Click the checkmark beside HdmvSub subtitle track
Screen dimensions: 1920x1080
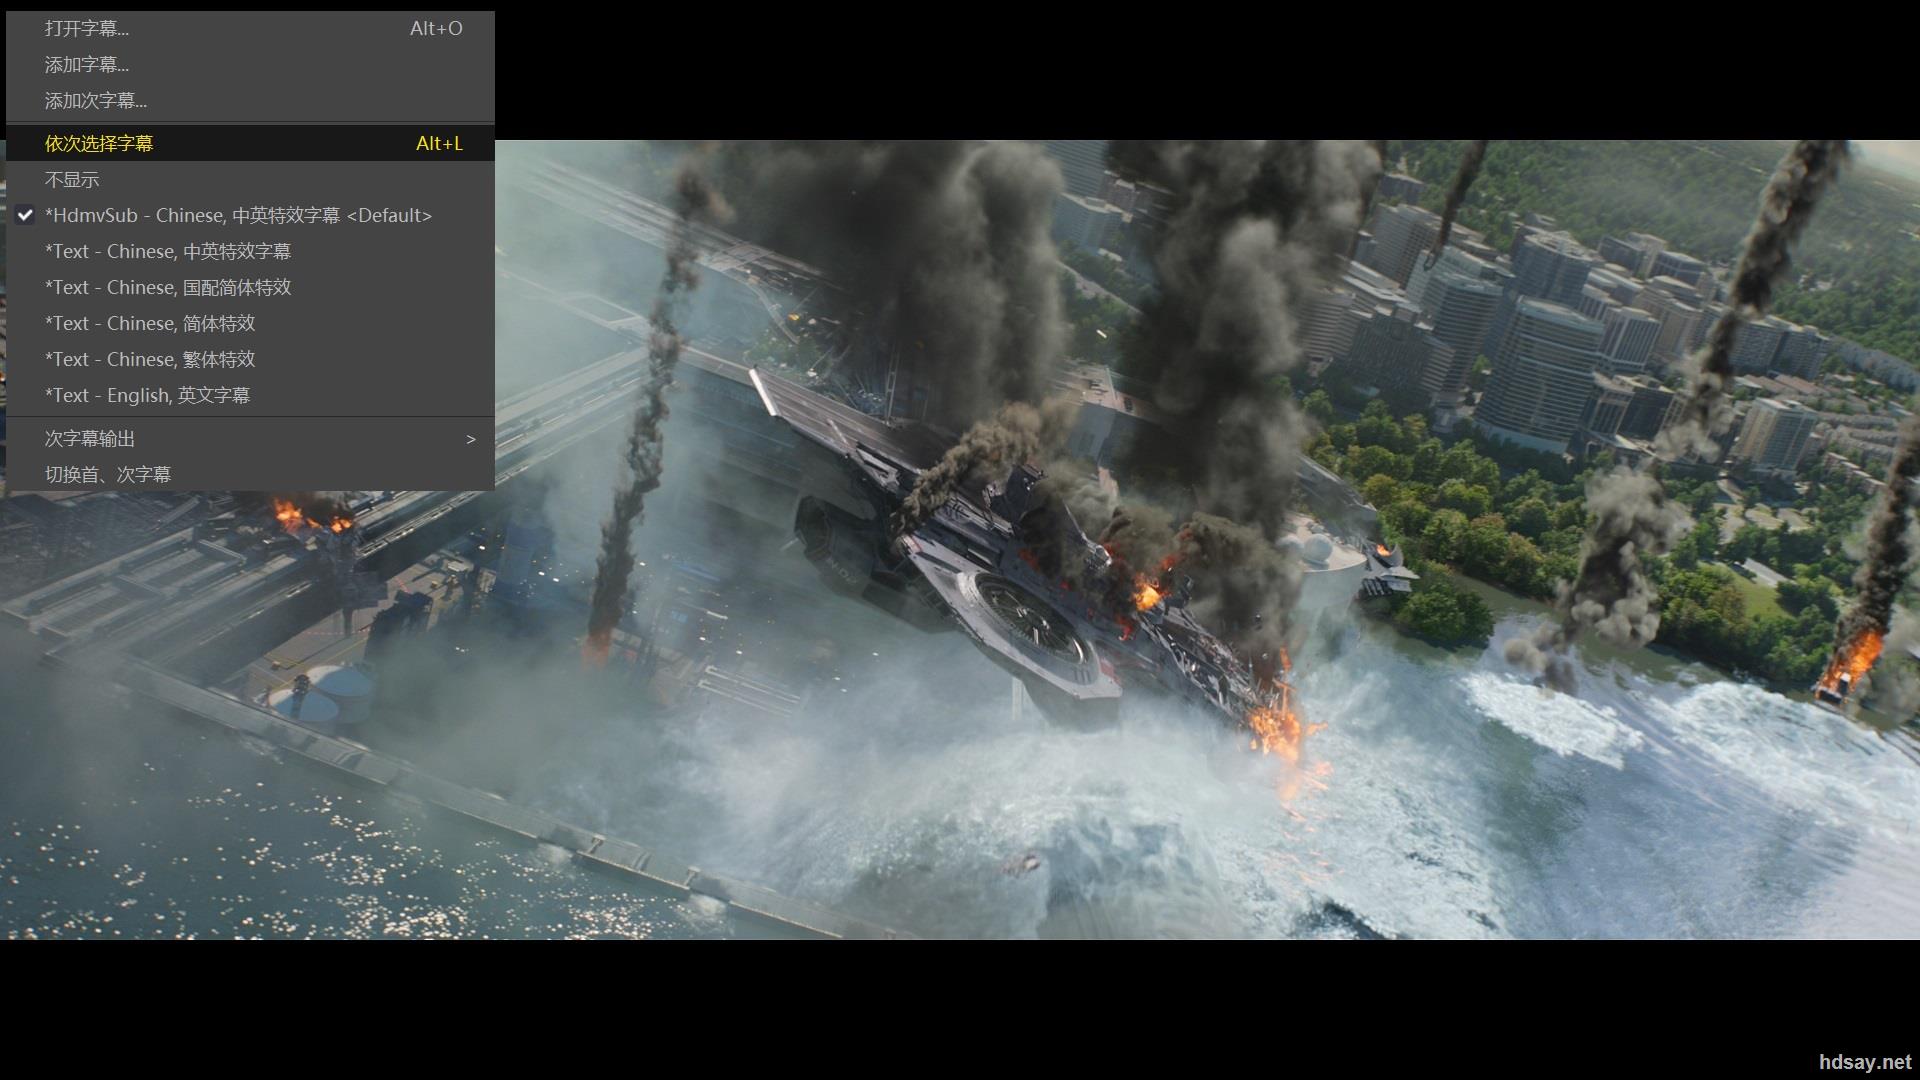(25, 215)
